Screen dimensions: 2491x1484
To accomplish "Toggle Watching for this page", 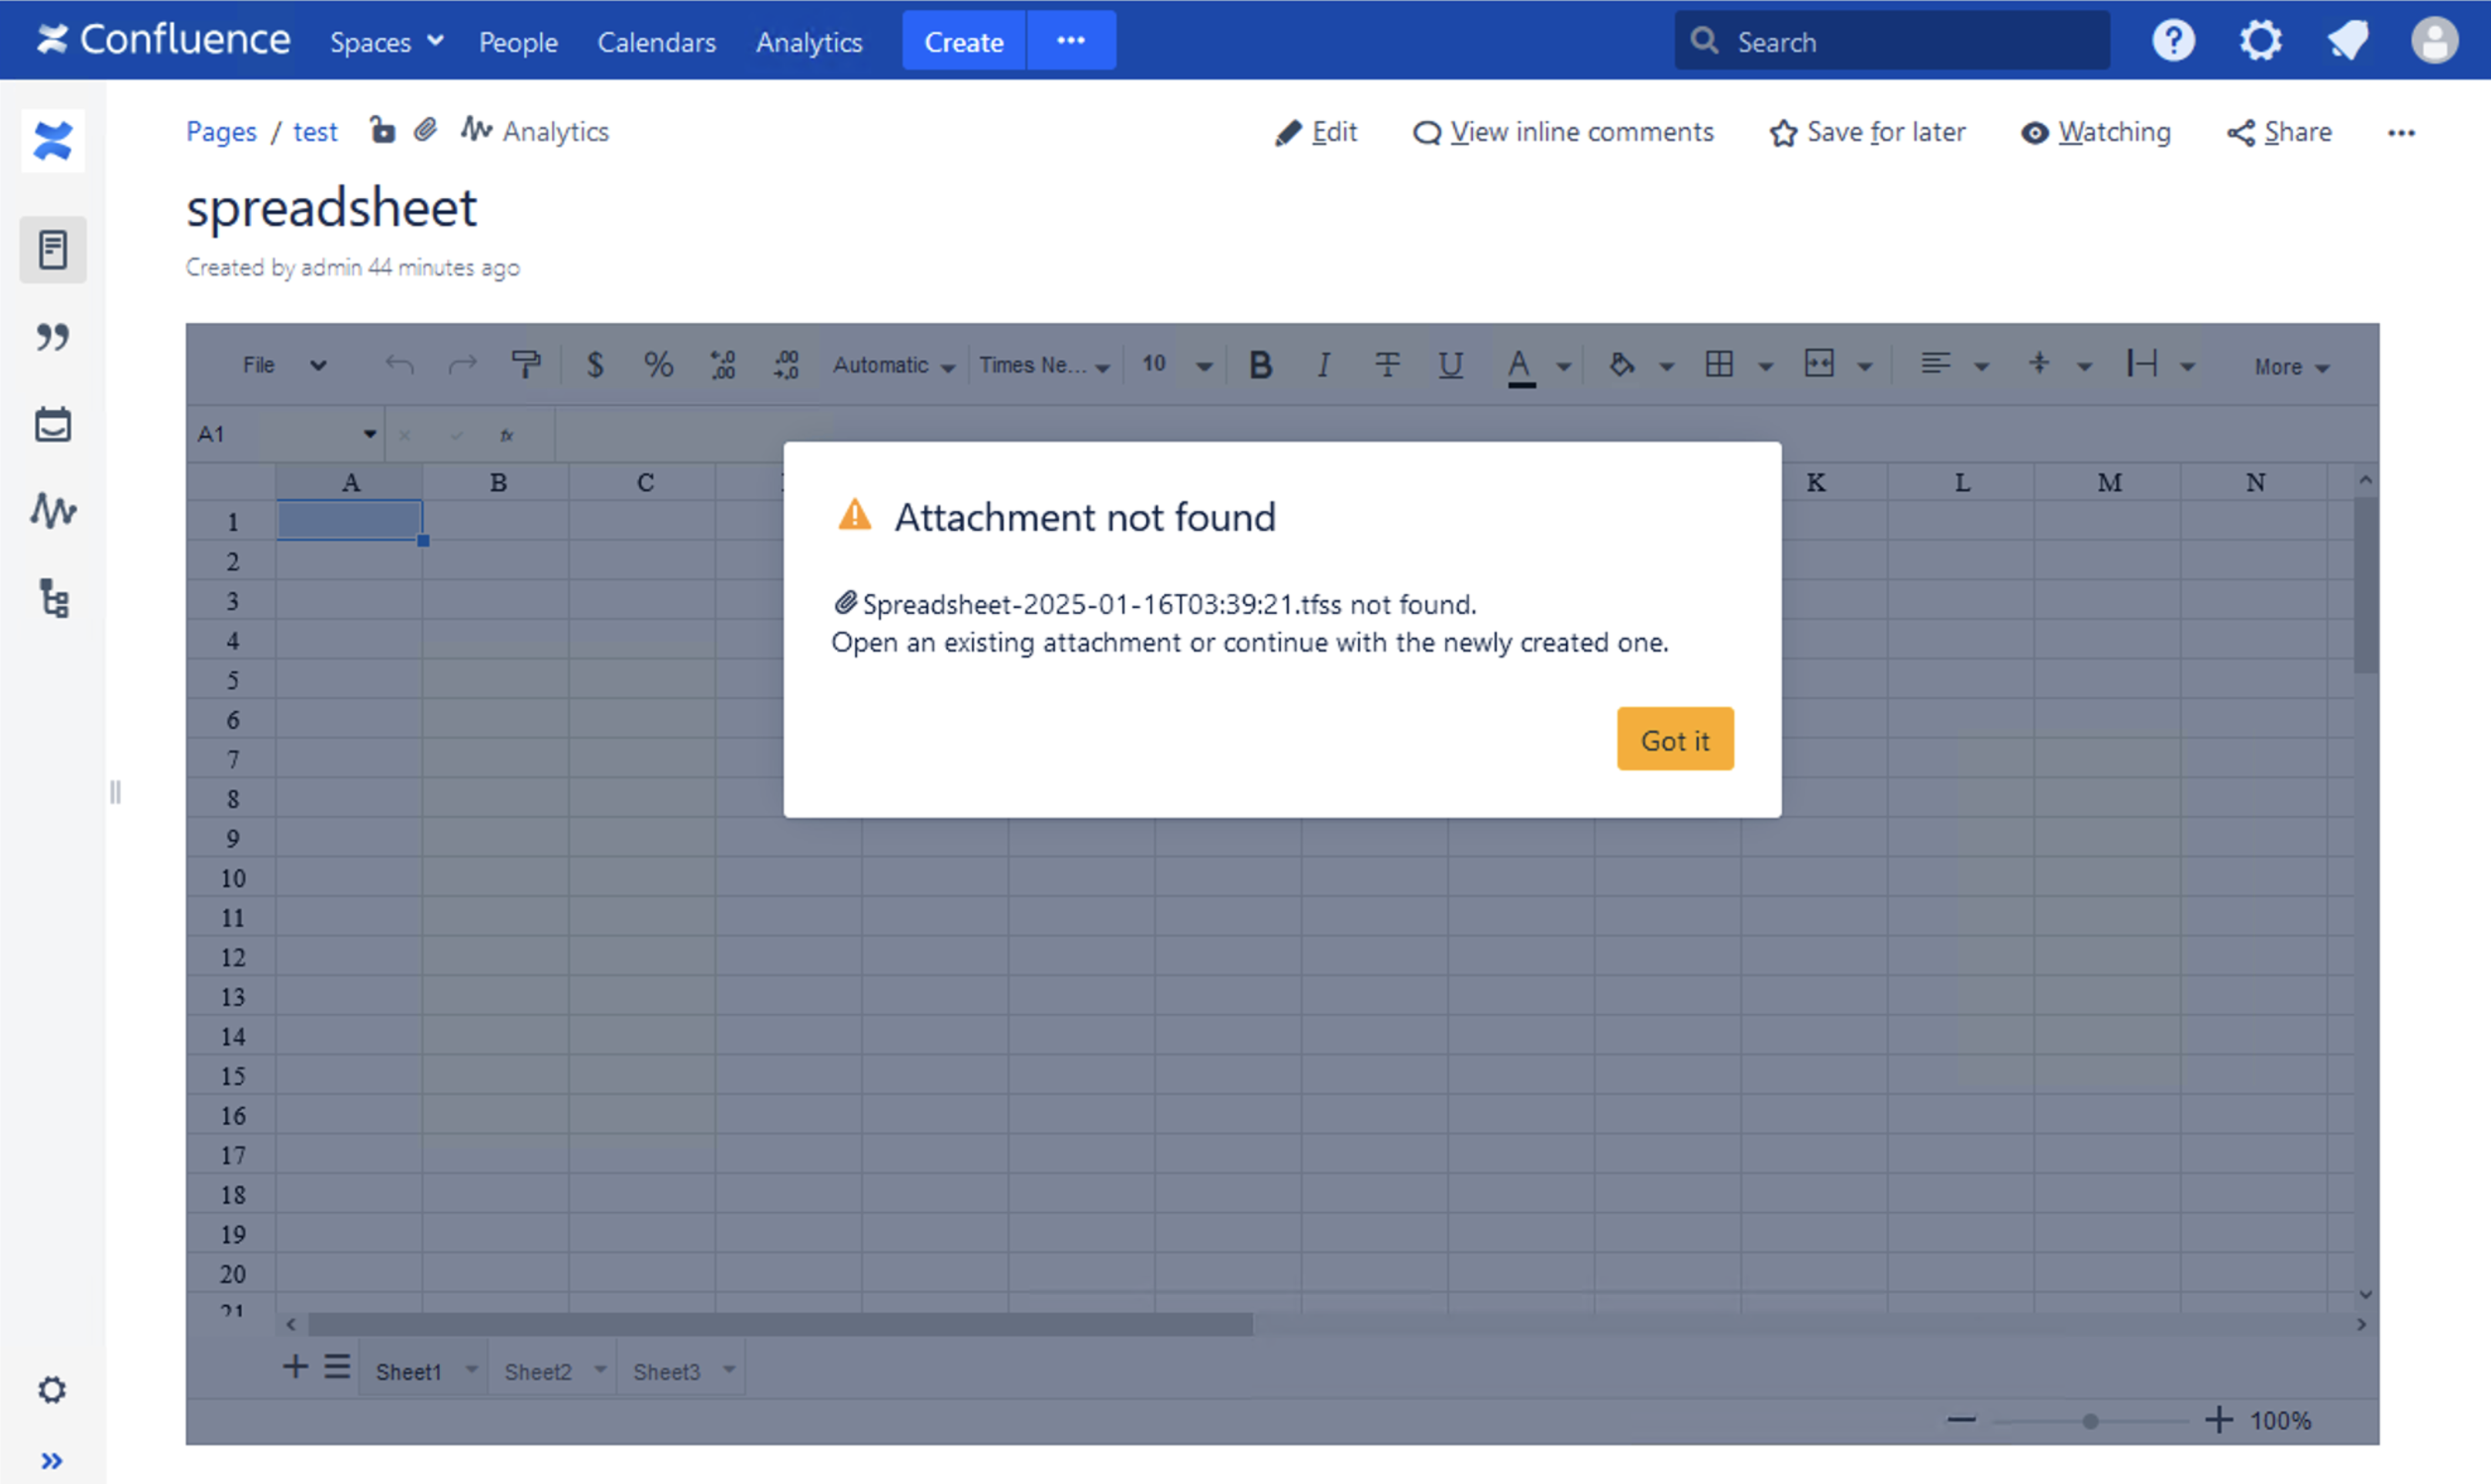I will click(x=2096, y=132).
